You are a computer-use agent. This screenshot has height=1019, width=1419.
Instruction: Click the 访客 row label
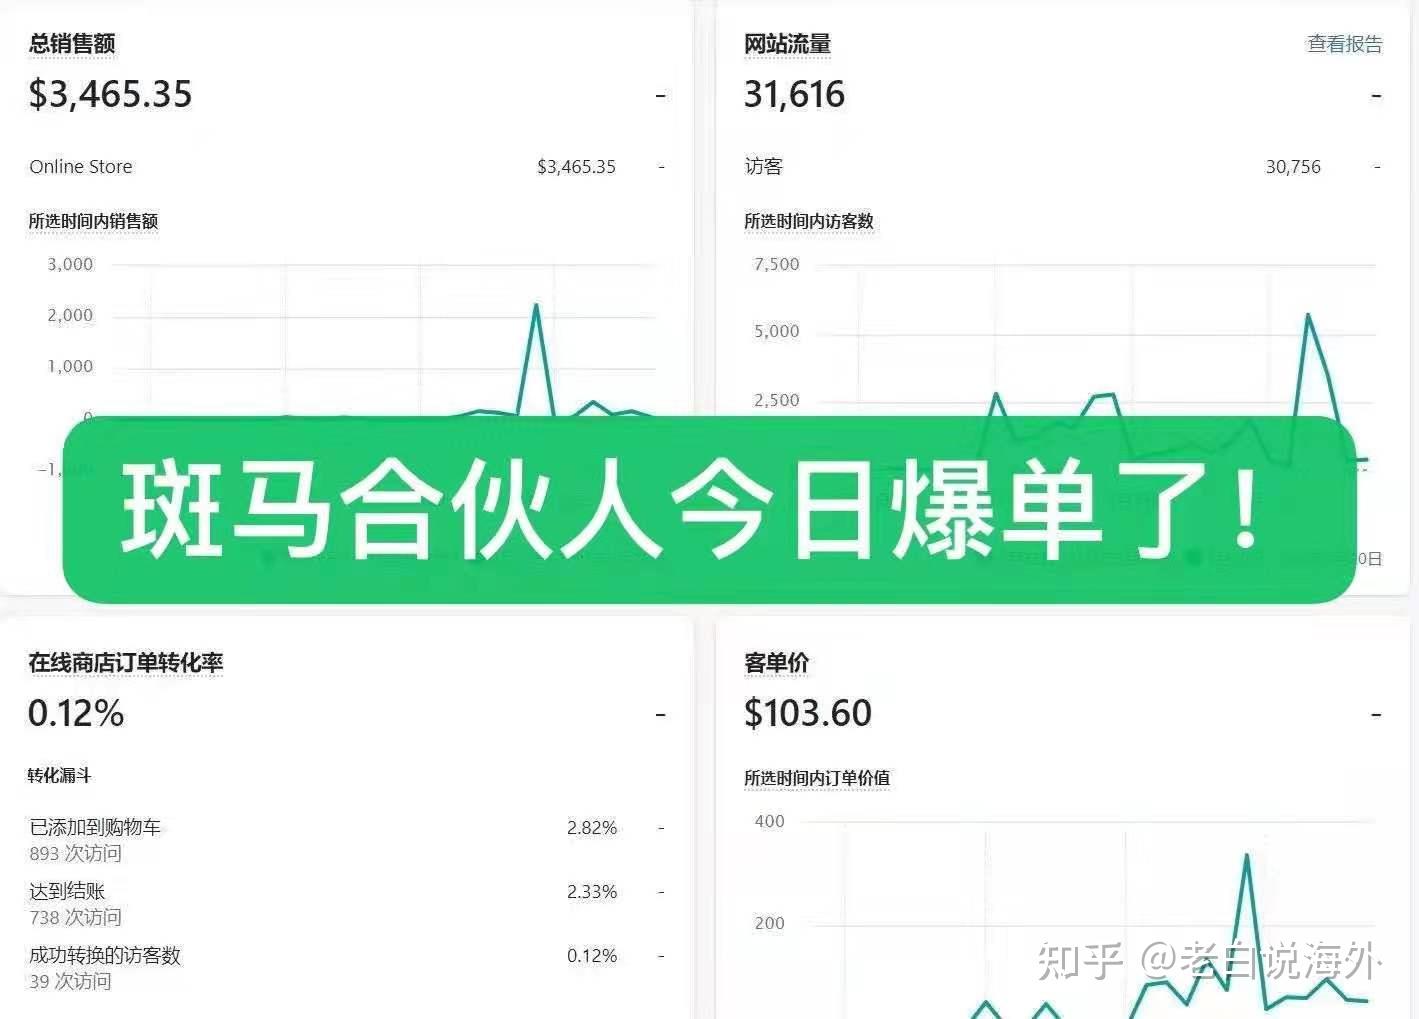click(x=763, y=167)
